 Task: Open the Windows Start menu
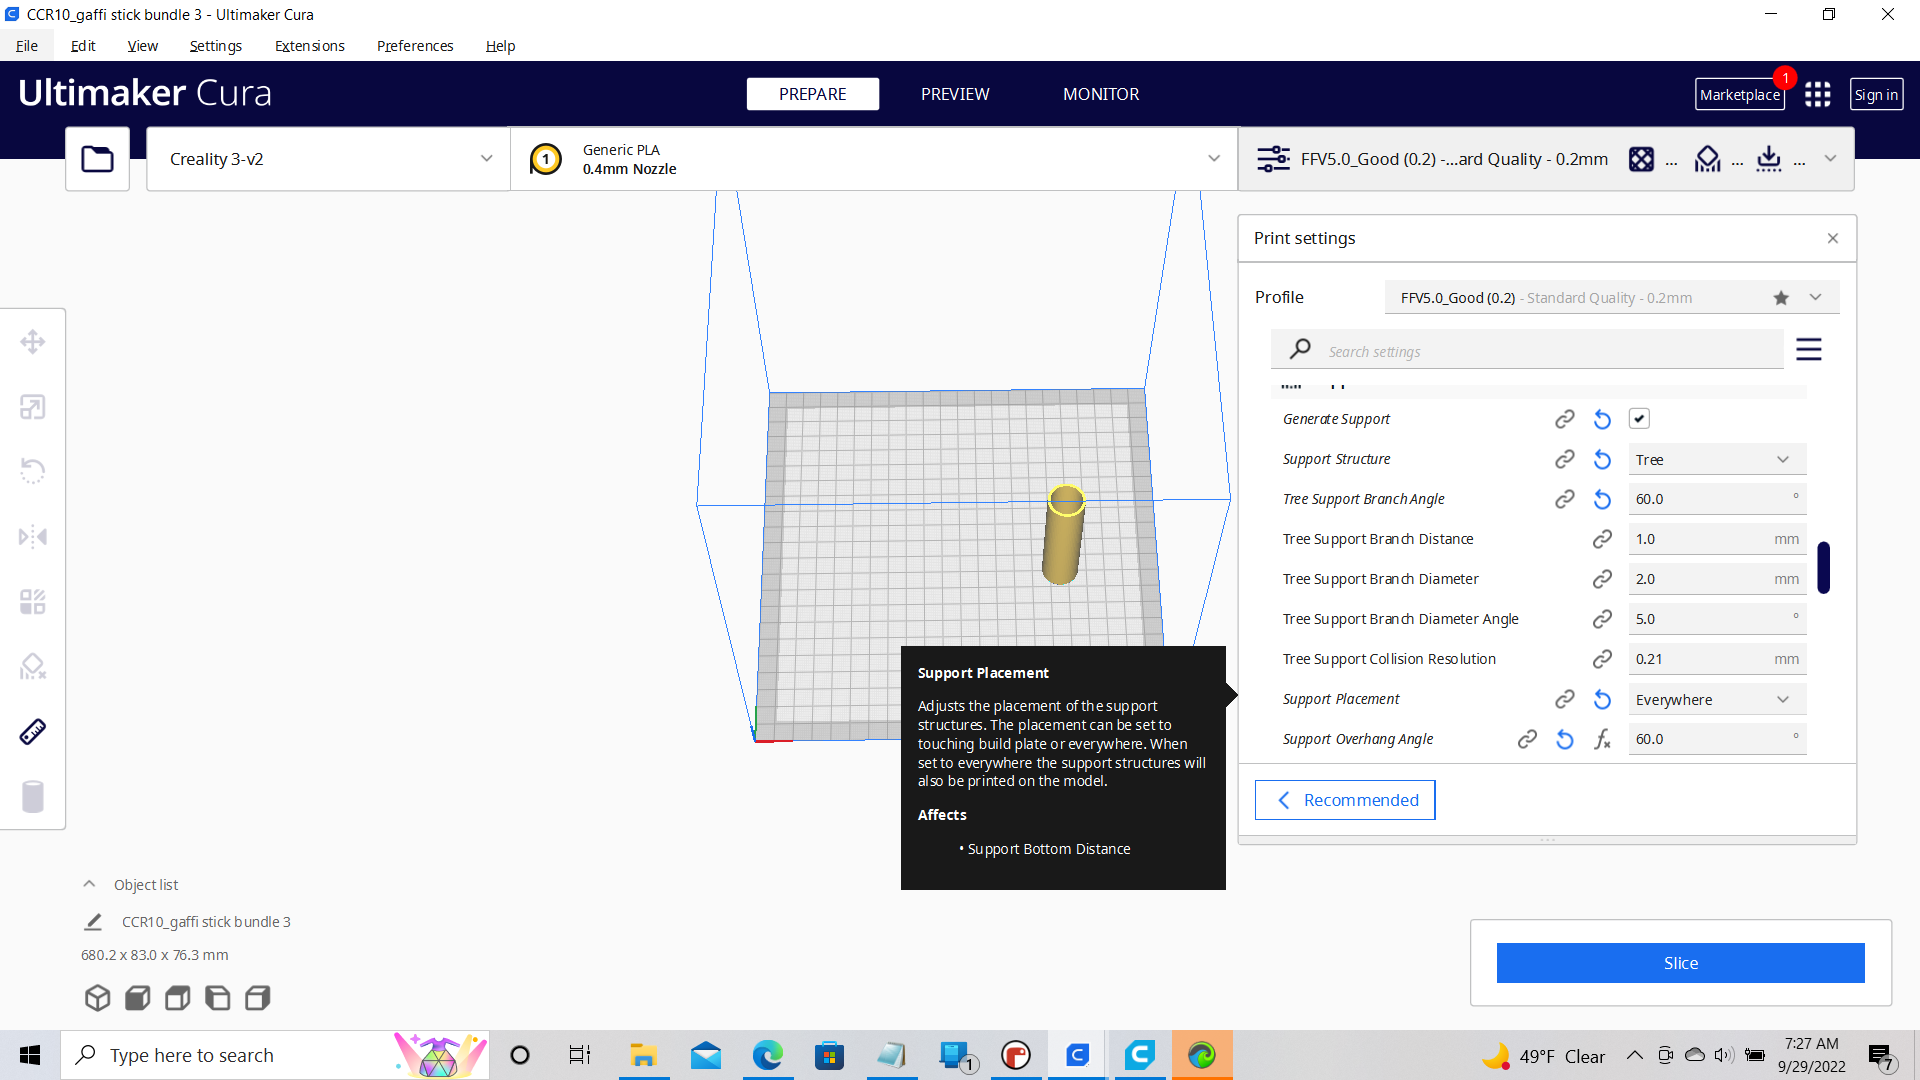[x=30, y=1055]
